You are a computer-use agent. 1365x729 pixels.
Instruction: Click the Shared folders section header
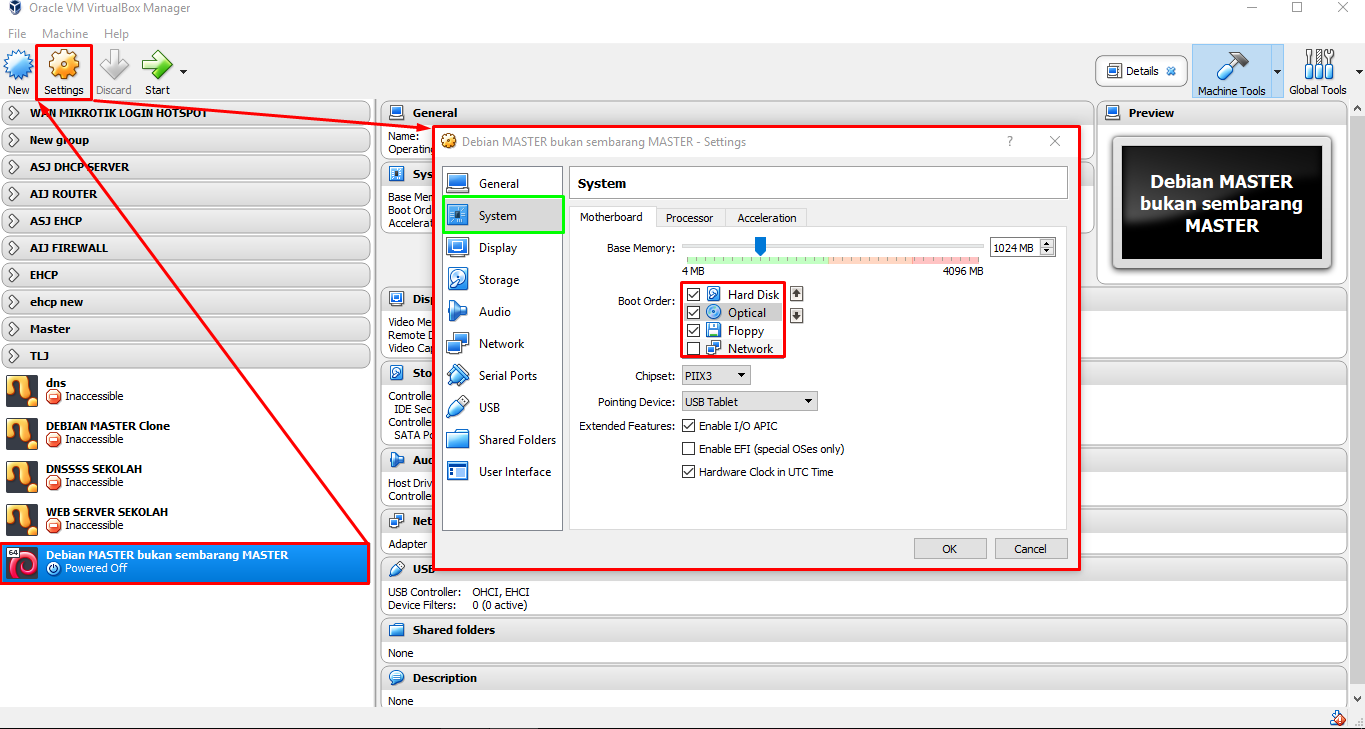click(x=862, y=630)
